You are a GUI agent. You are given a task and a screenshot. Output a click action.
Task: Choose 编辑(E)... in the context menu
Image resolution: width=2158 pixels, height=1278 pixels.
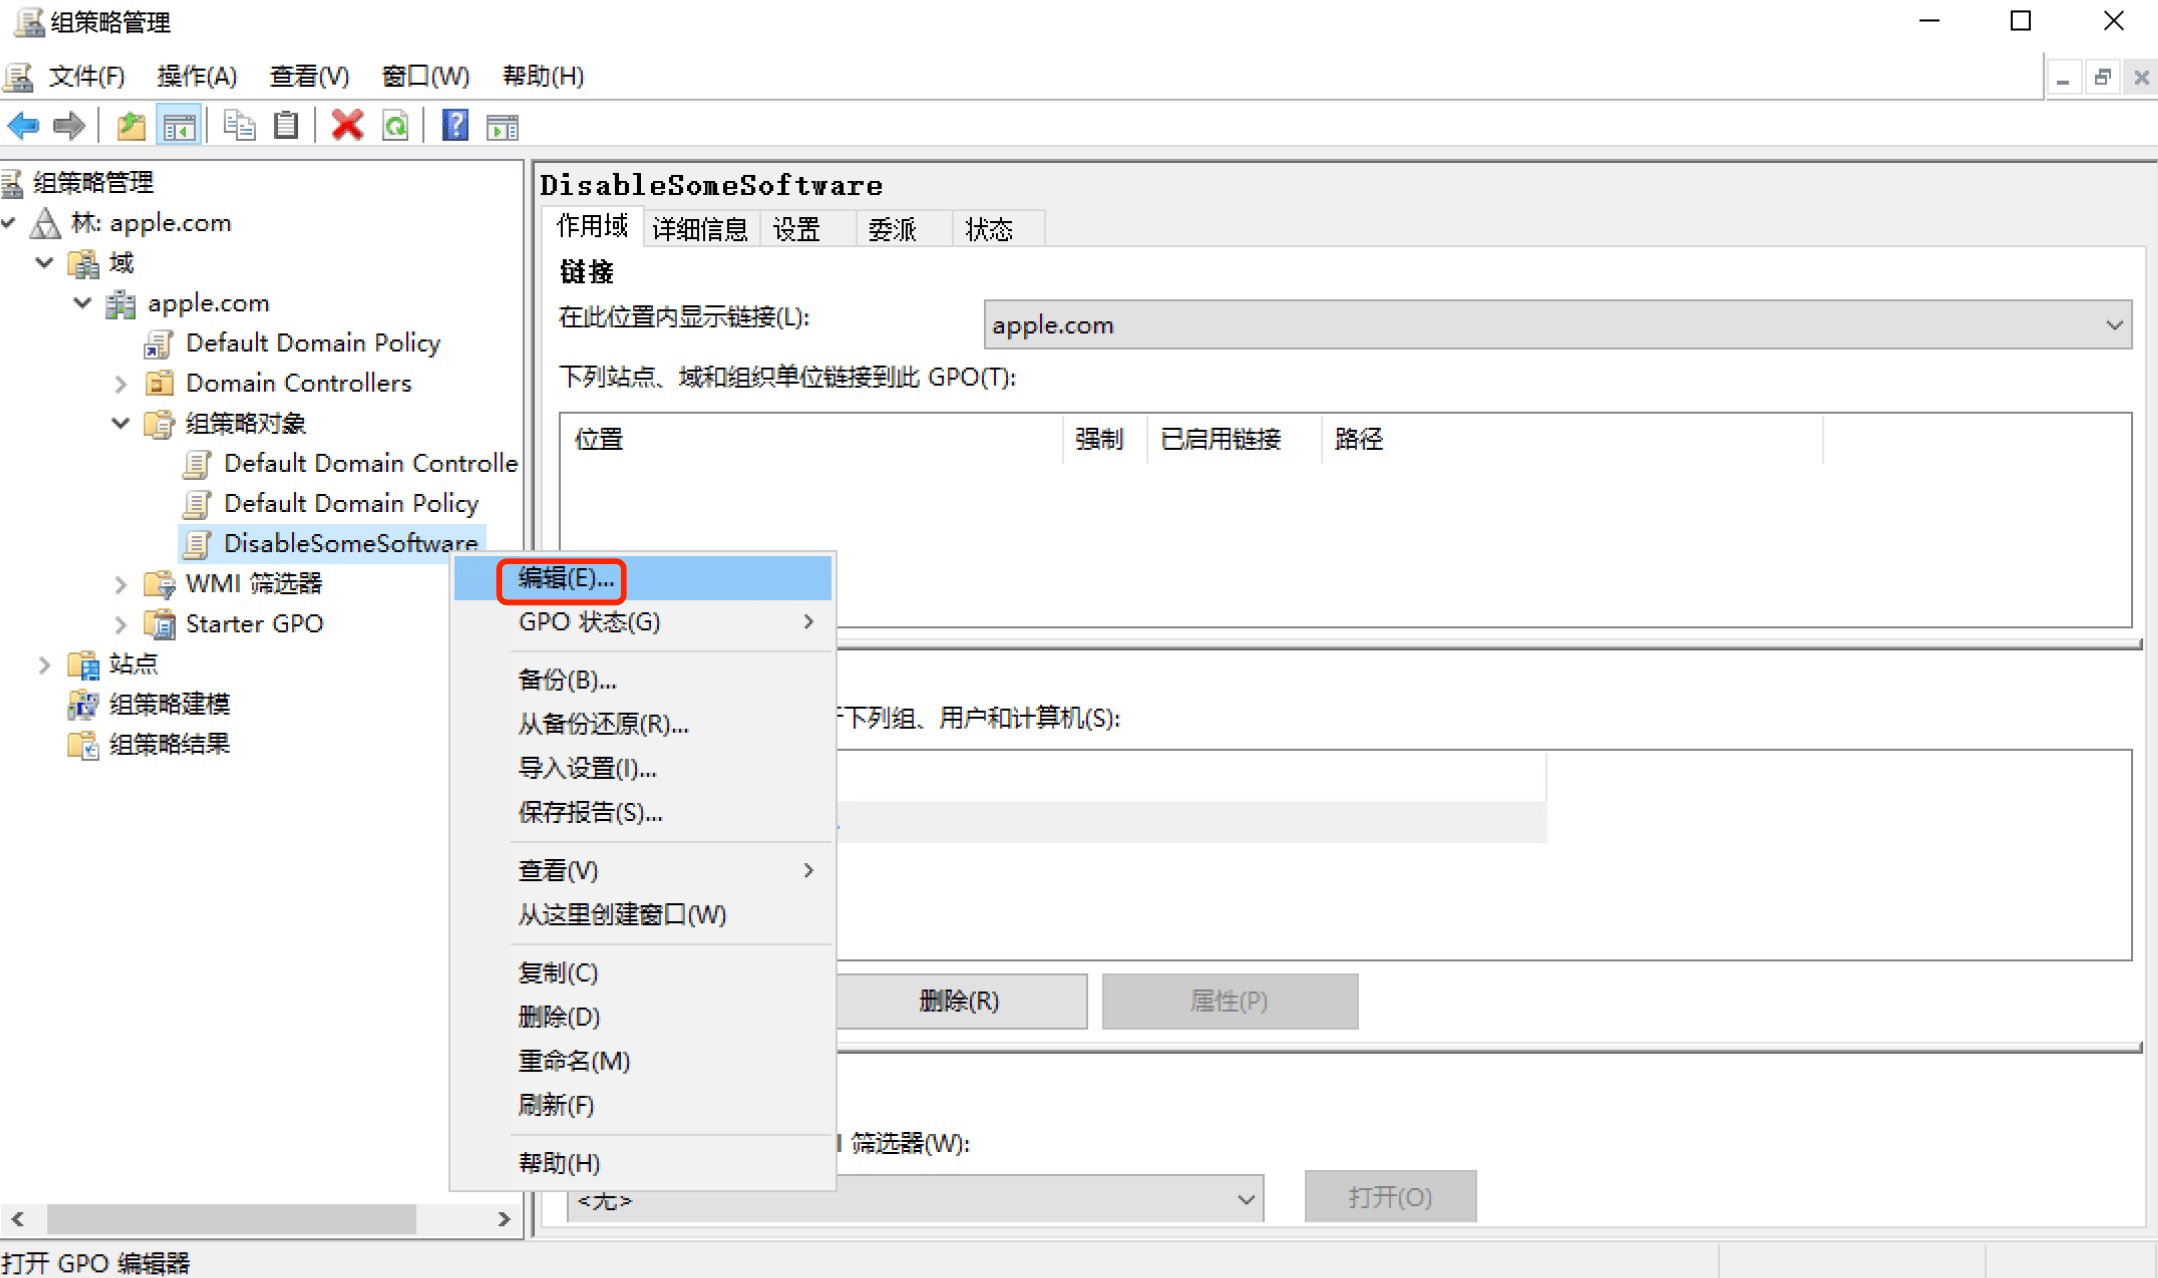tap(566, 579)
